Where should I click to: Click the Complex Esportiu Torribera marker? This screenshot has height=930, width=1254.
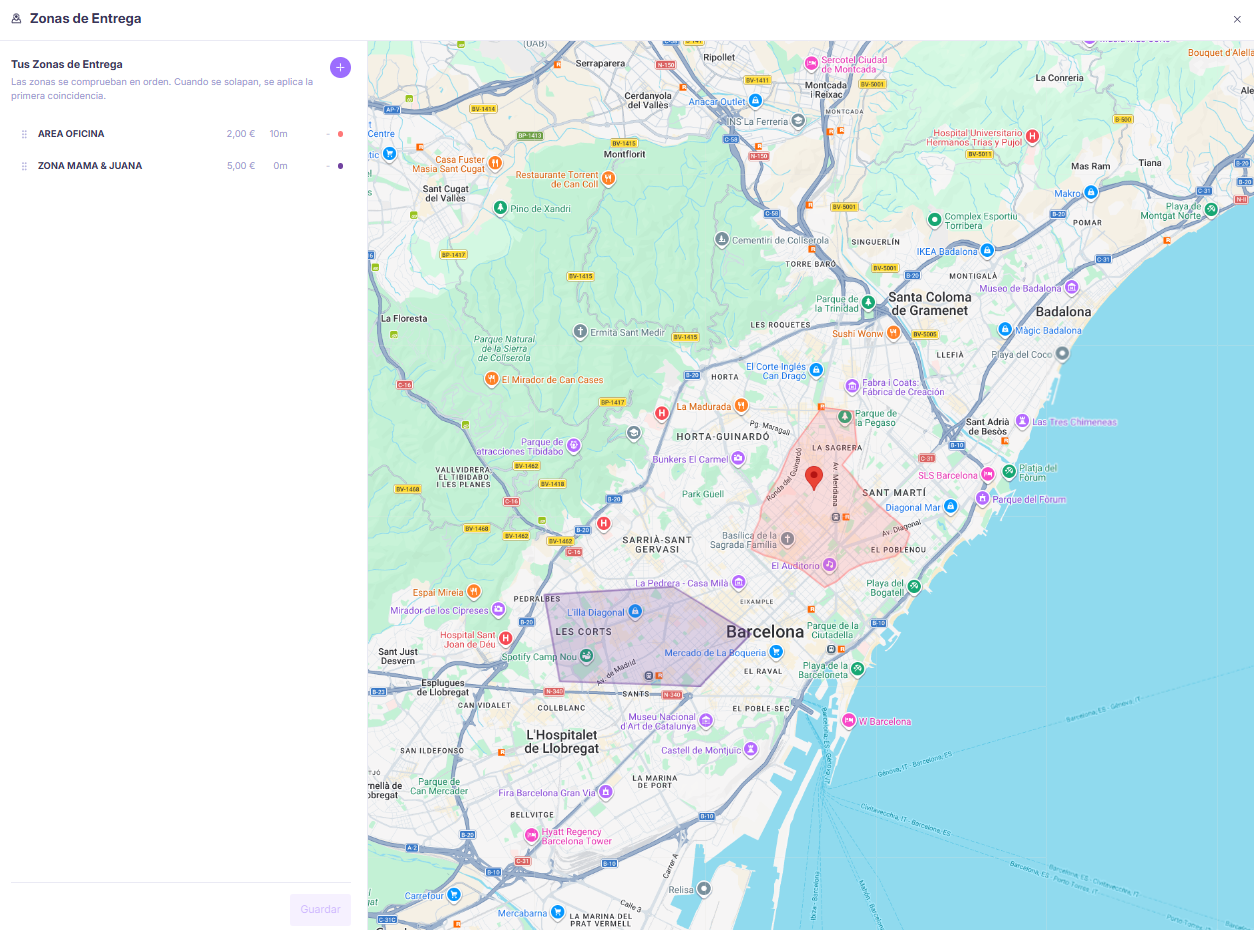[x=934, y=219]
